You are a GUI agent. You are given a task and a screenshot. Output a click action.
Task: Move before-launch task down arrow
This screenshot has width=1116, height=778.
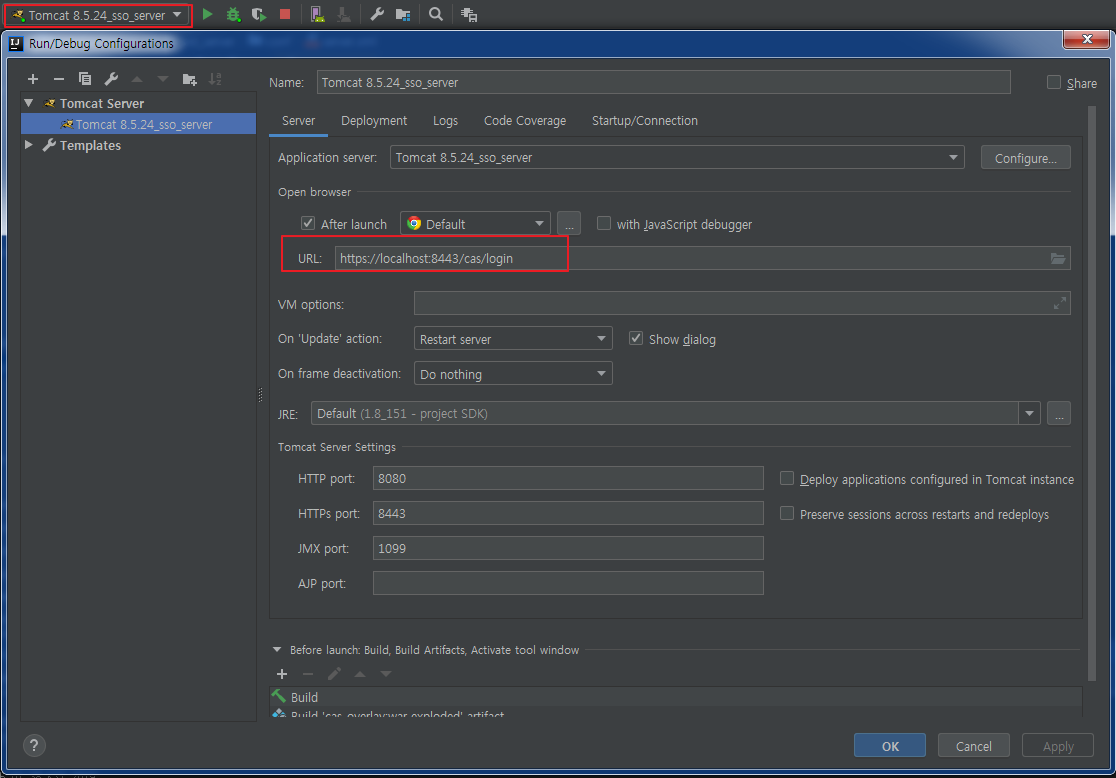(386, 674)
